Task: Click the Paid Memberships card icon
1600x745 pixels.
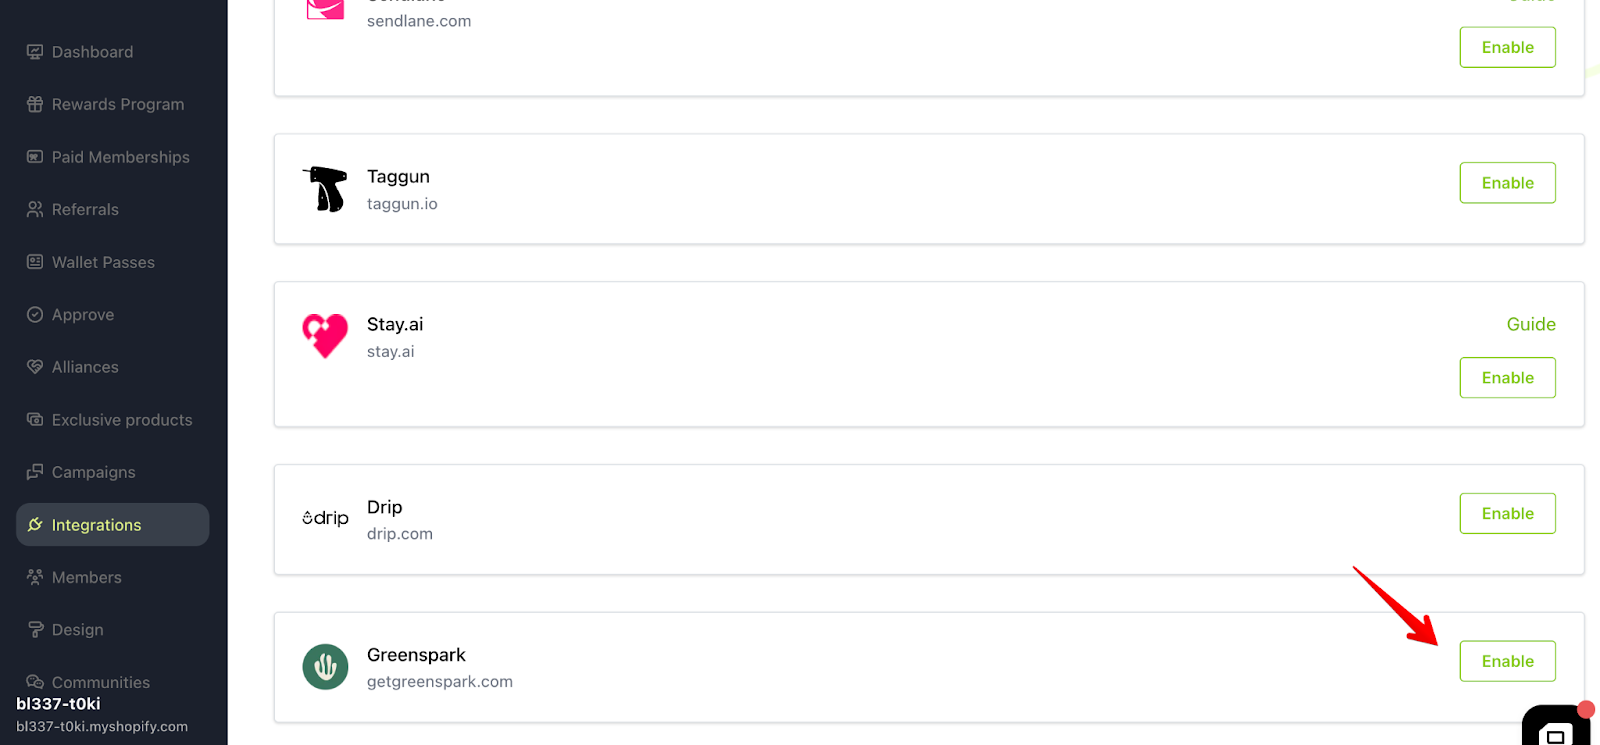Action: click(35, 157)
